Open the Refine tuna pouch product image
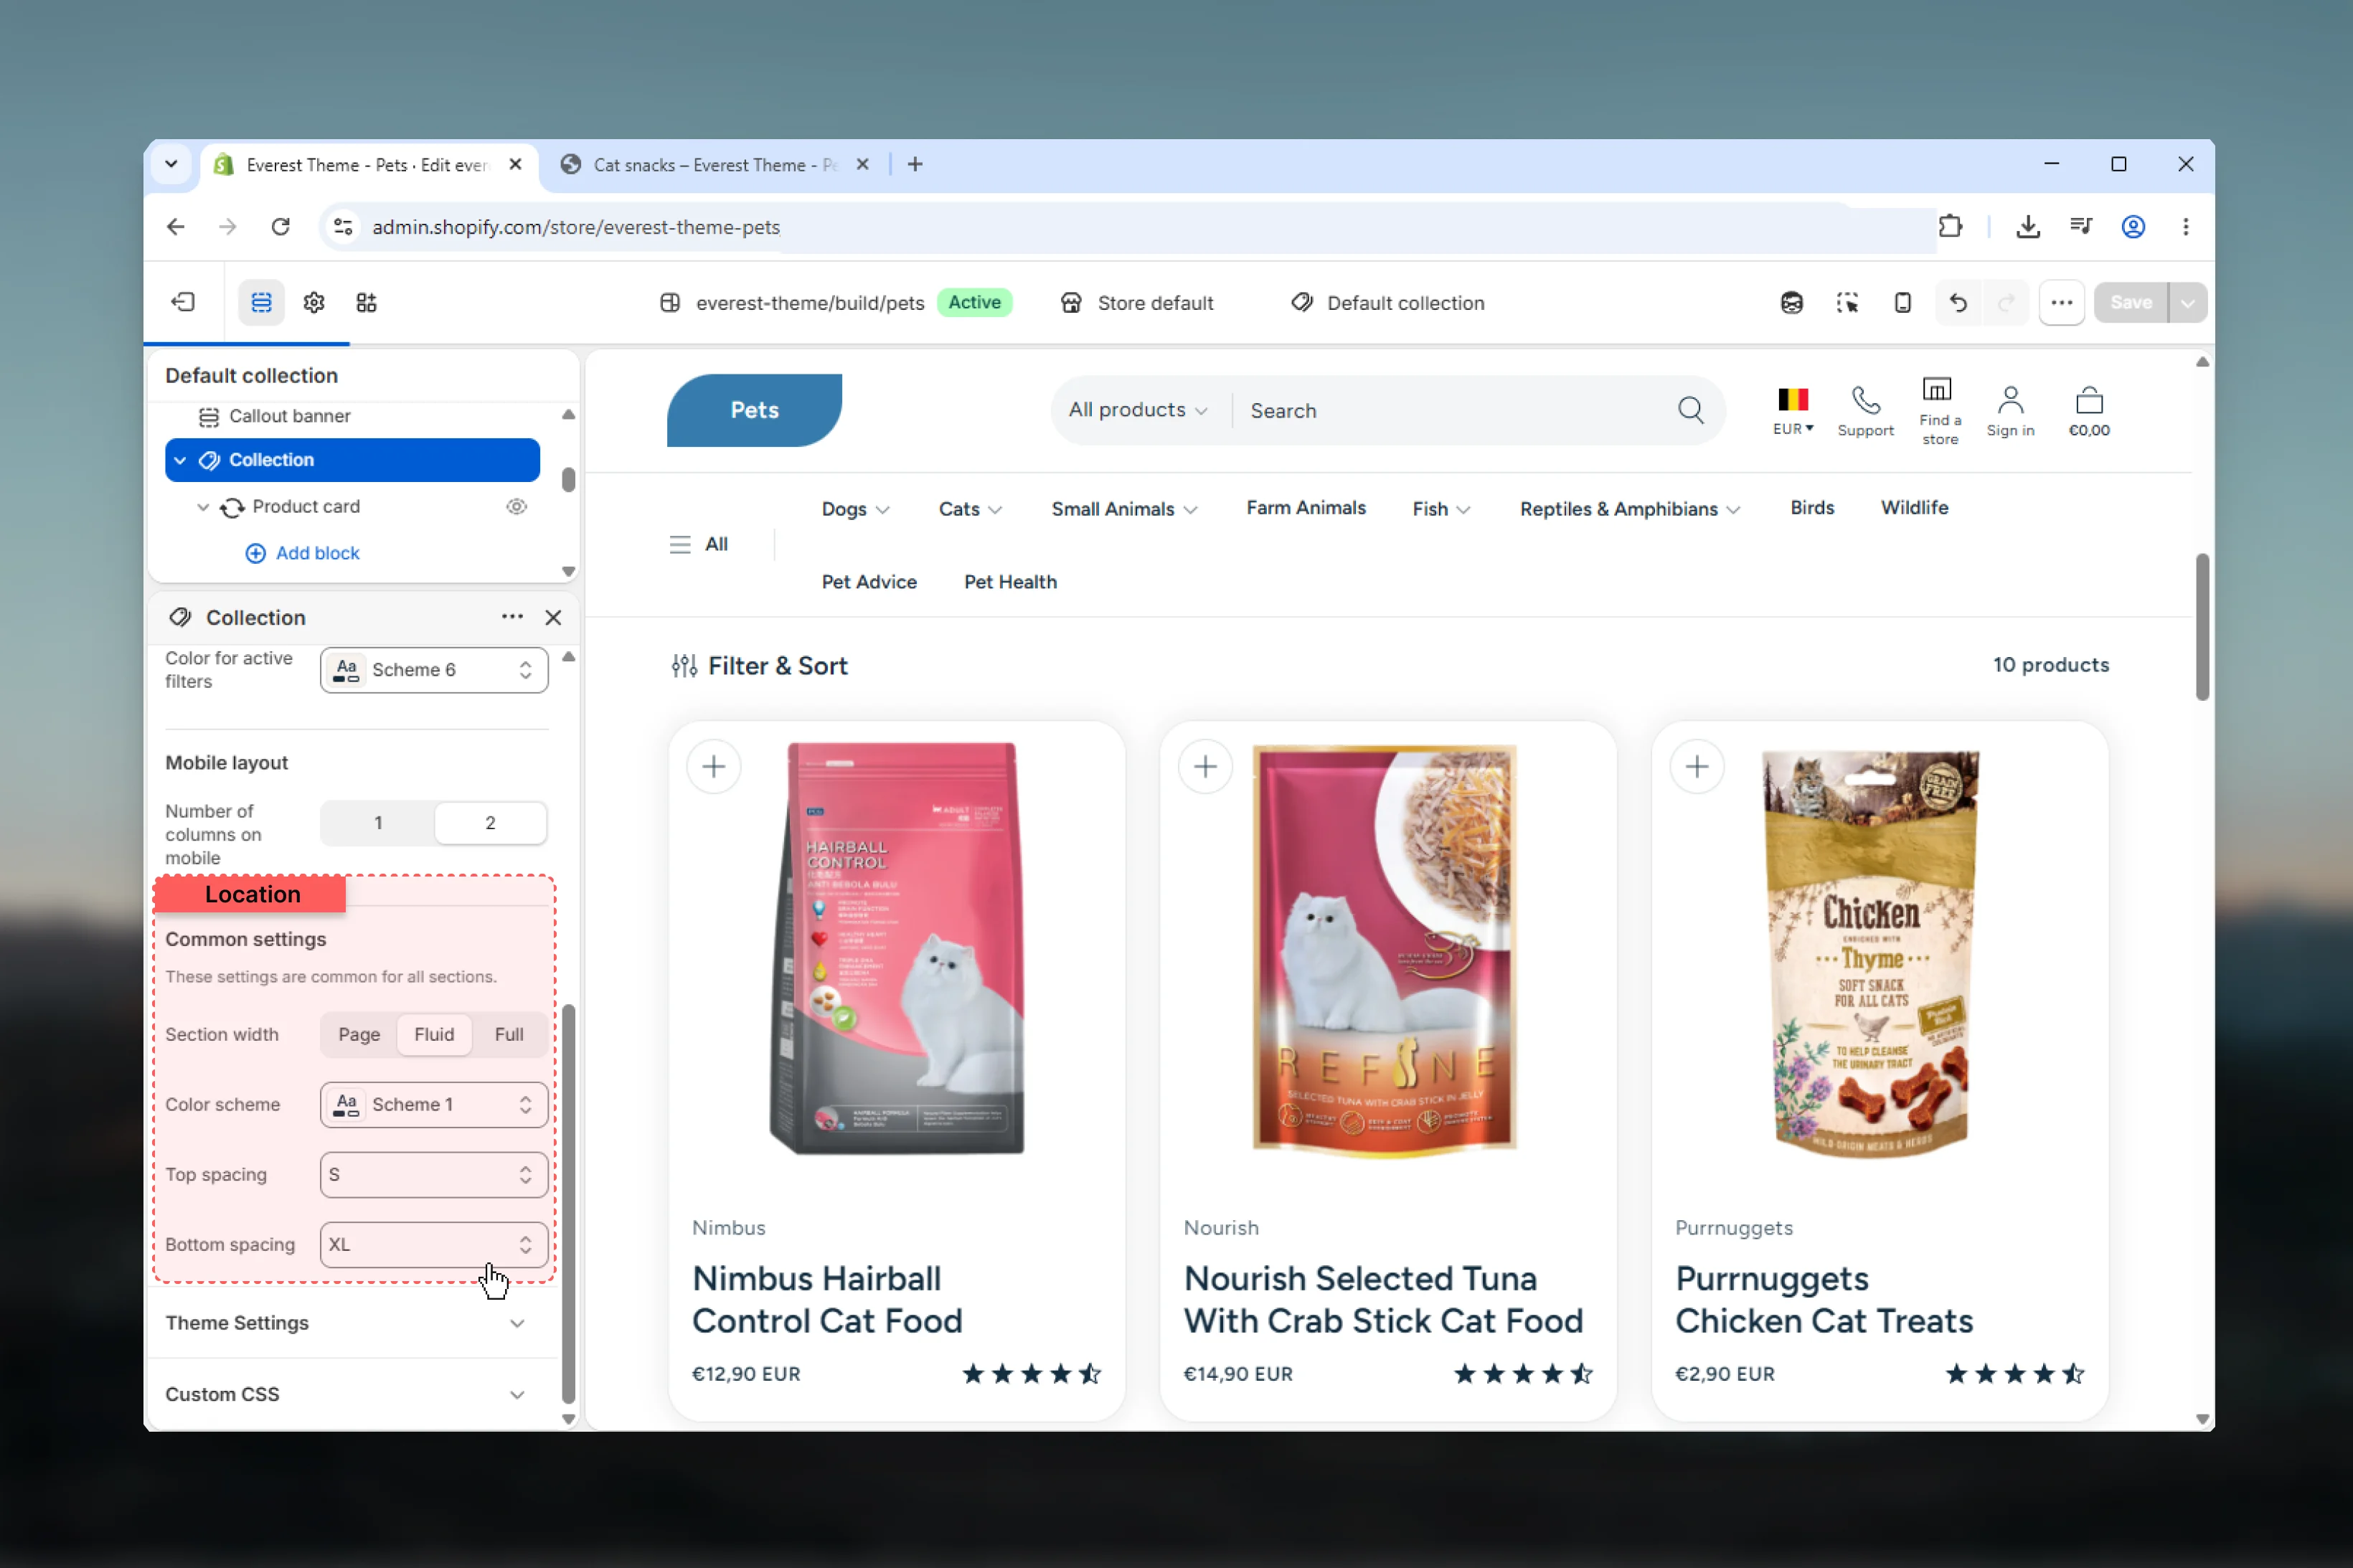The image size is (2353, 1568). (1385, 952)
